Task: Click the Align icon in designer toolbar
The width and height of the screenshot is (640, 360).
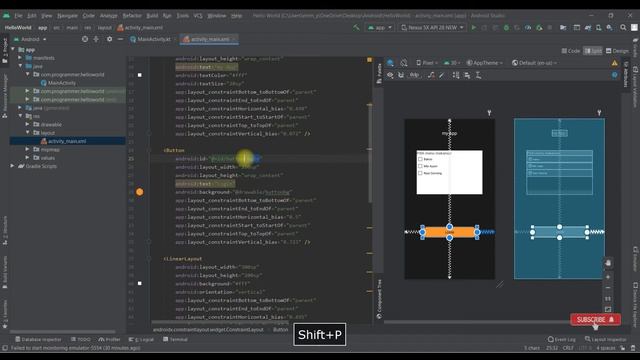Action: (467, 75)
